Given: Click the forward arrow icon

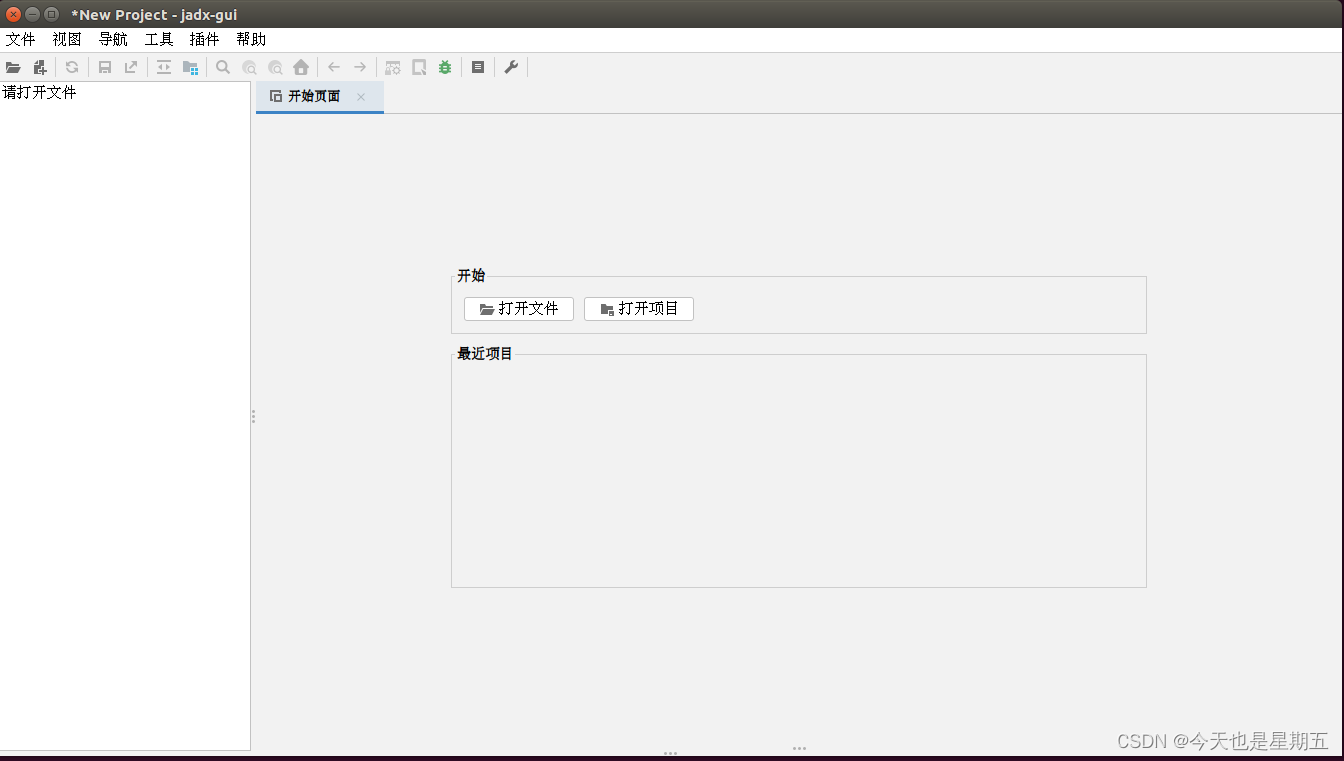Looking at the screenshot, I should point(360,67).
